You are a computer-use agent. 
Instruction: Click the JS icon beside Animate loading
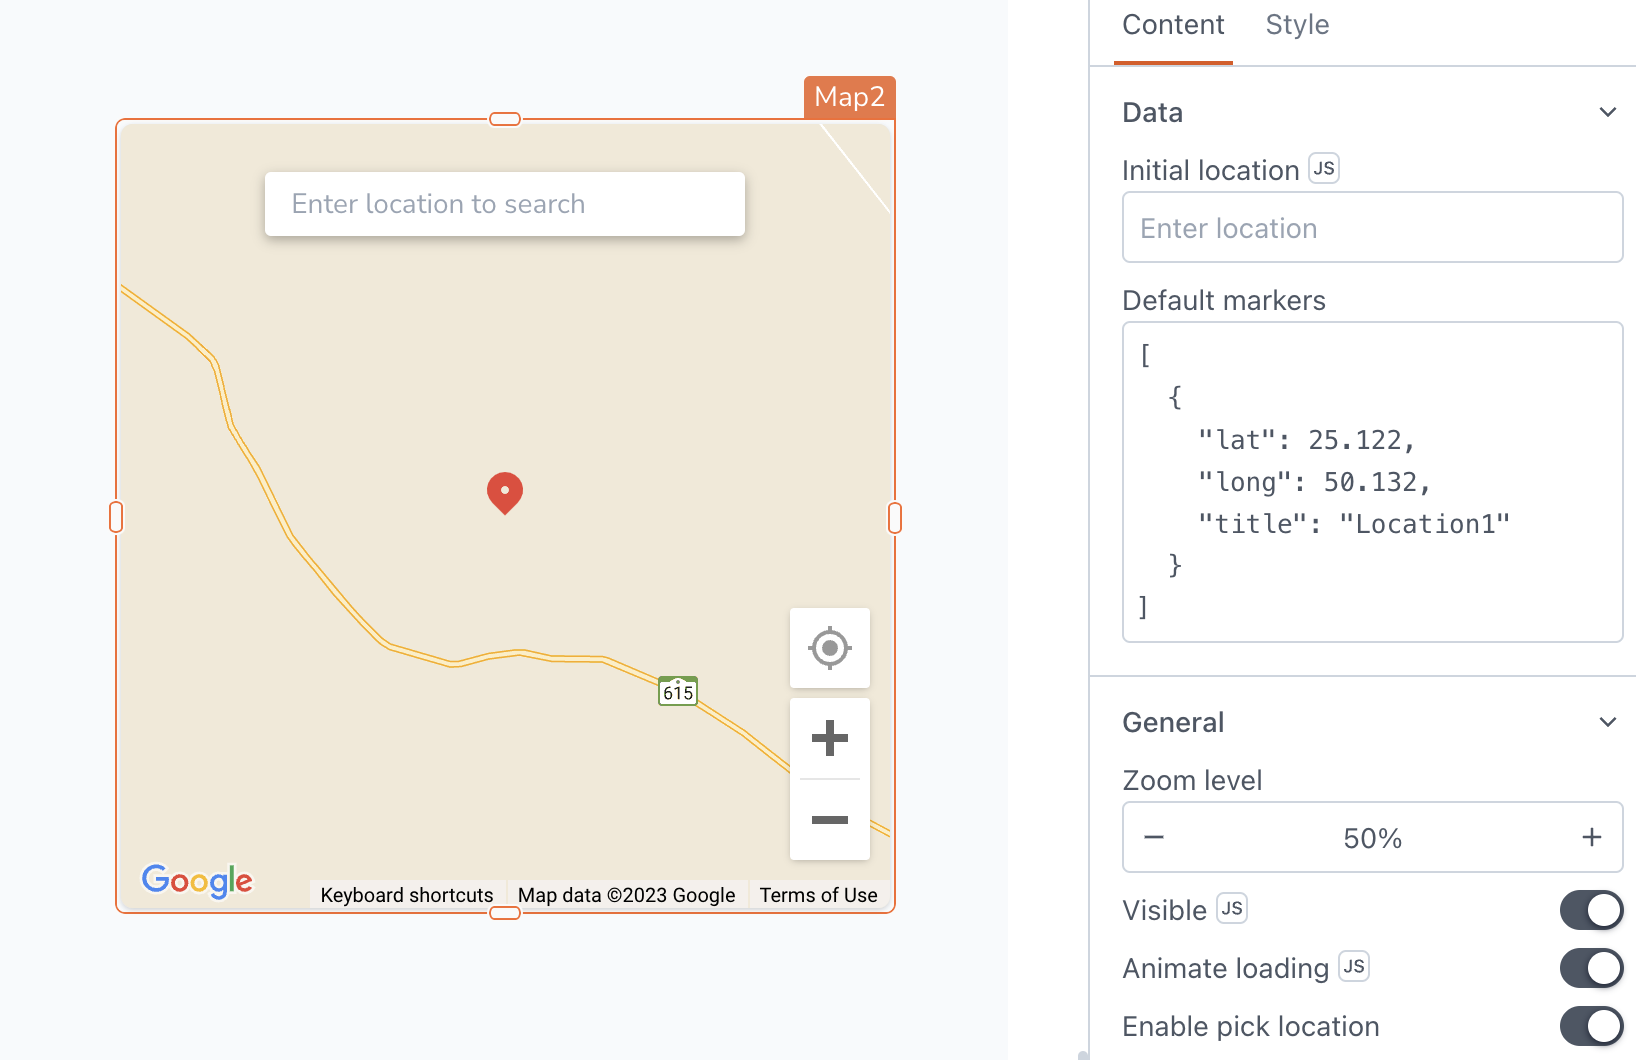[x=1354, y=967]
